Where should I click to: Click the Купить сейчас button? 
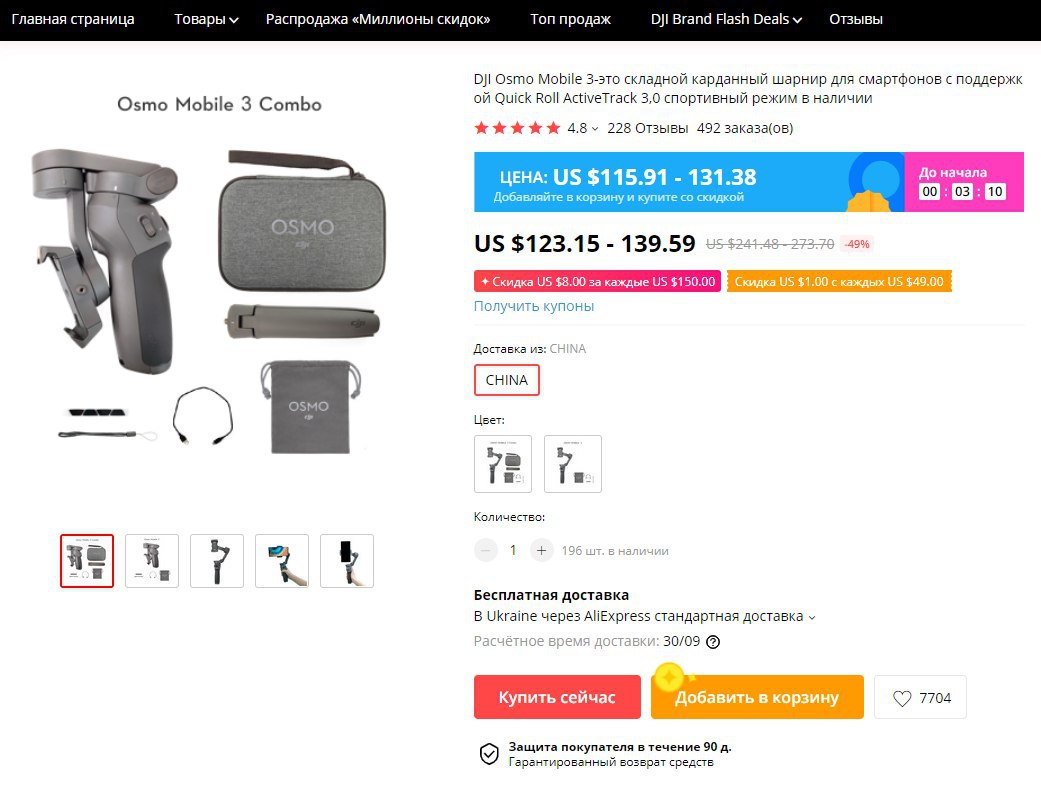[557, 697]
